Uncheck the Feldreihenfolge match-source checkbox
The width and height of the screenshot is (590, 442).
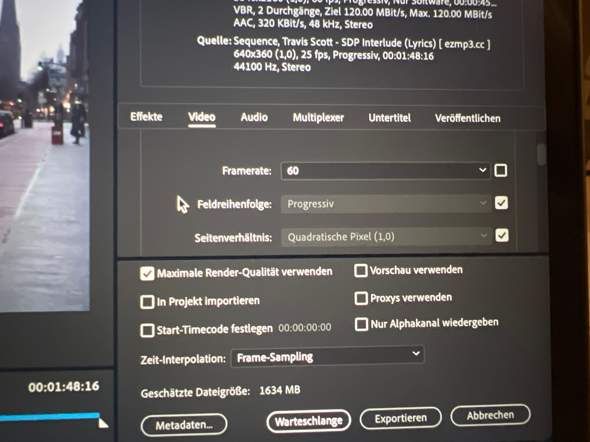pos(501,203)
